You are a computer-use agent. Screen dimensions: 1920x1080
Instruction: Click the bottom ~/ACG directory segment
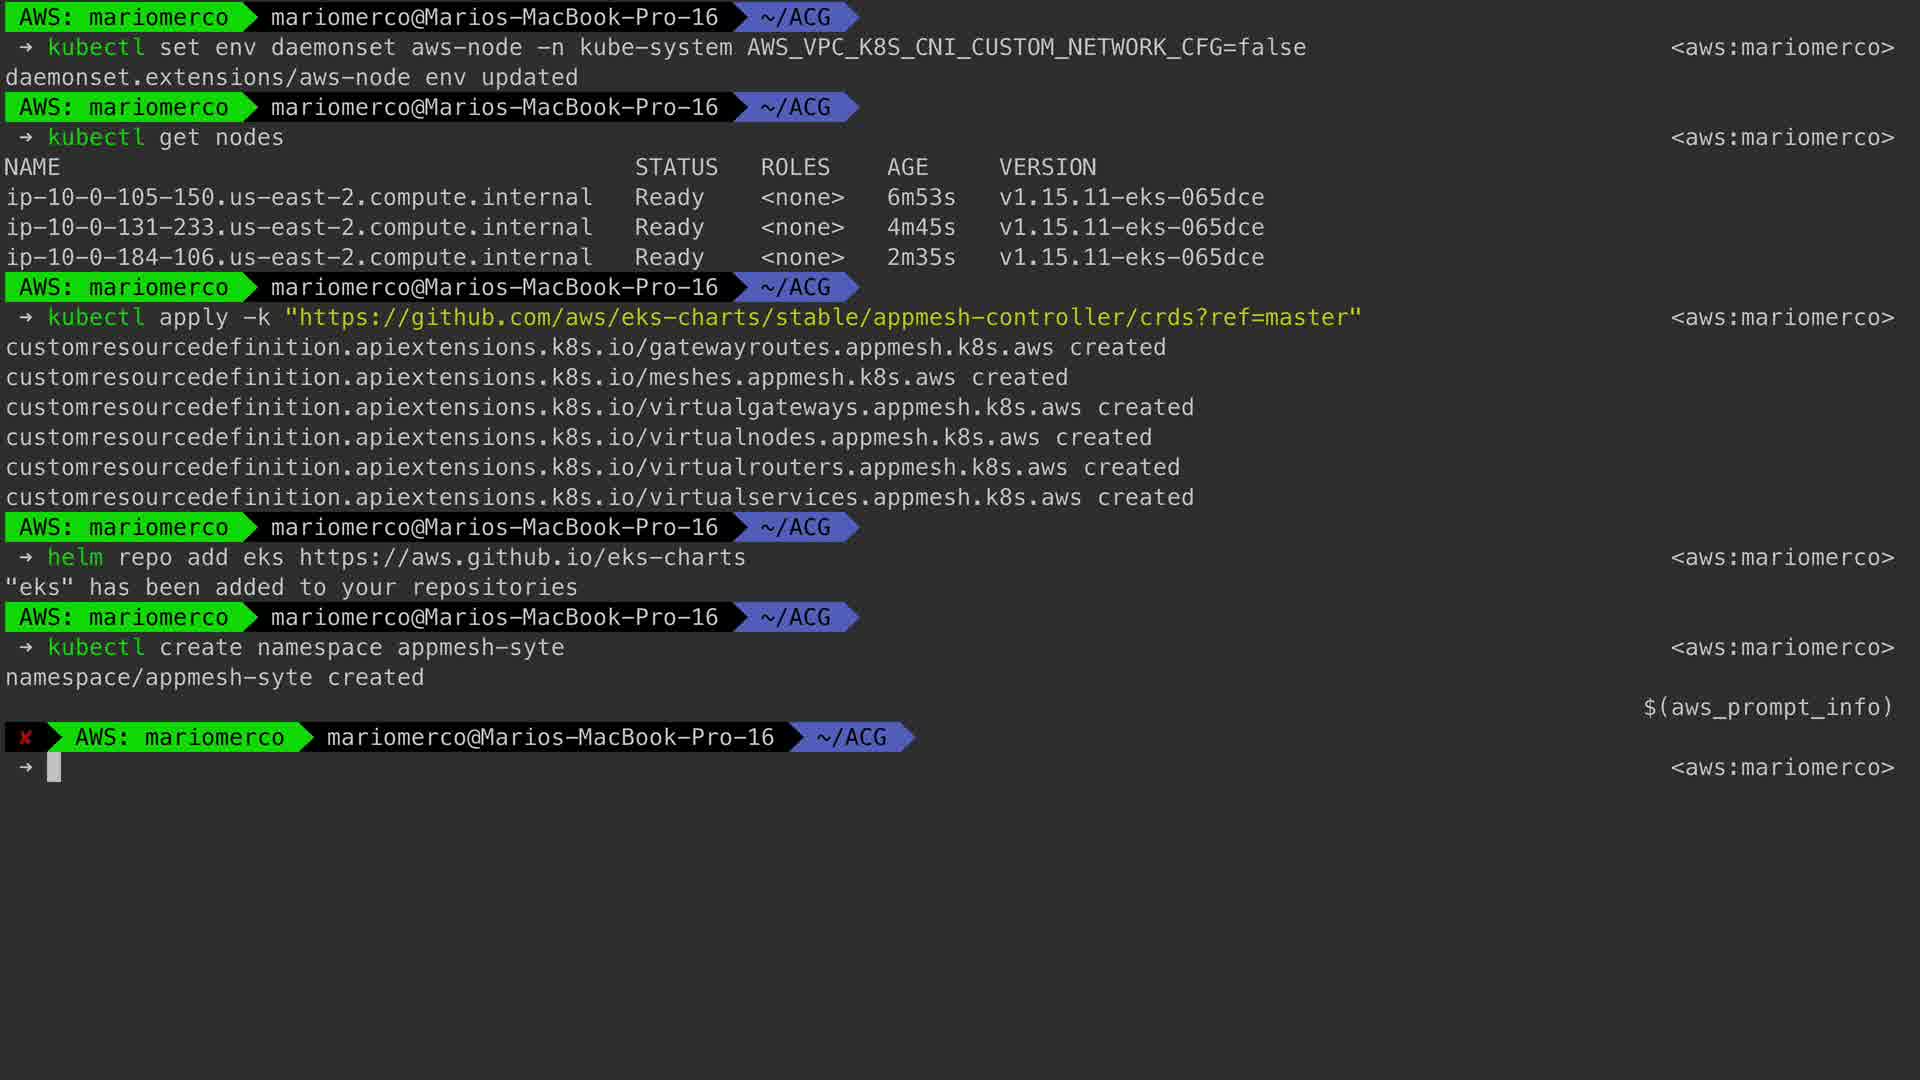coord(851,738)
